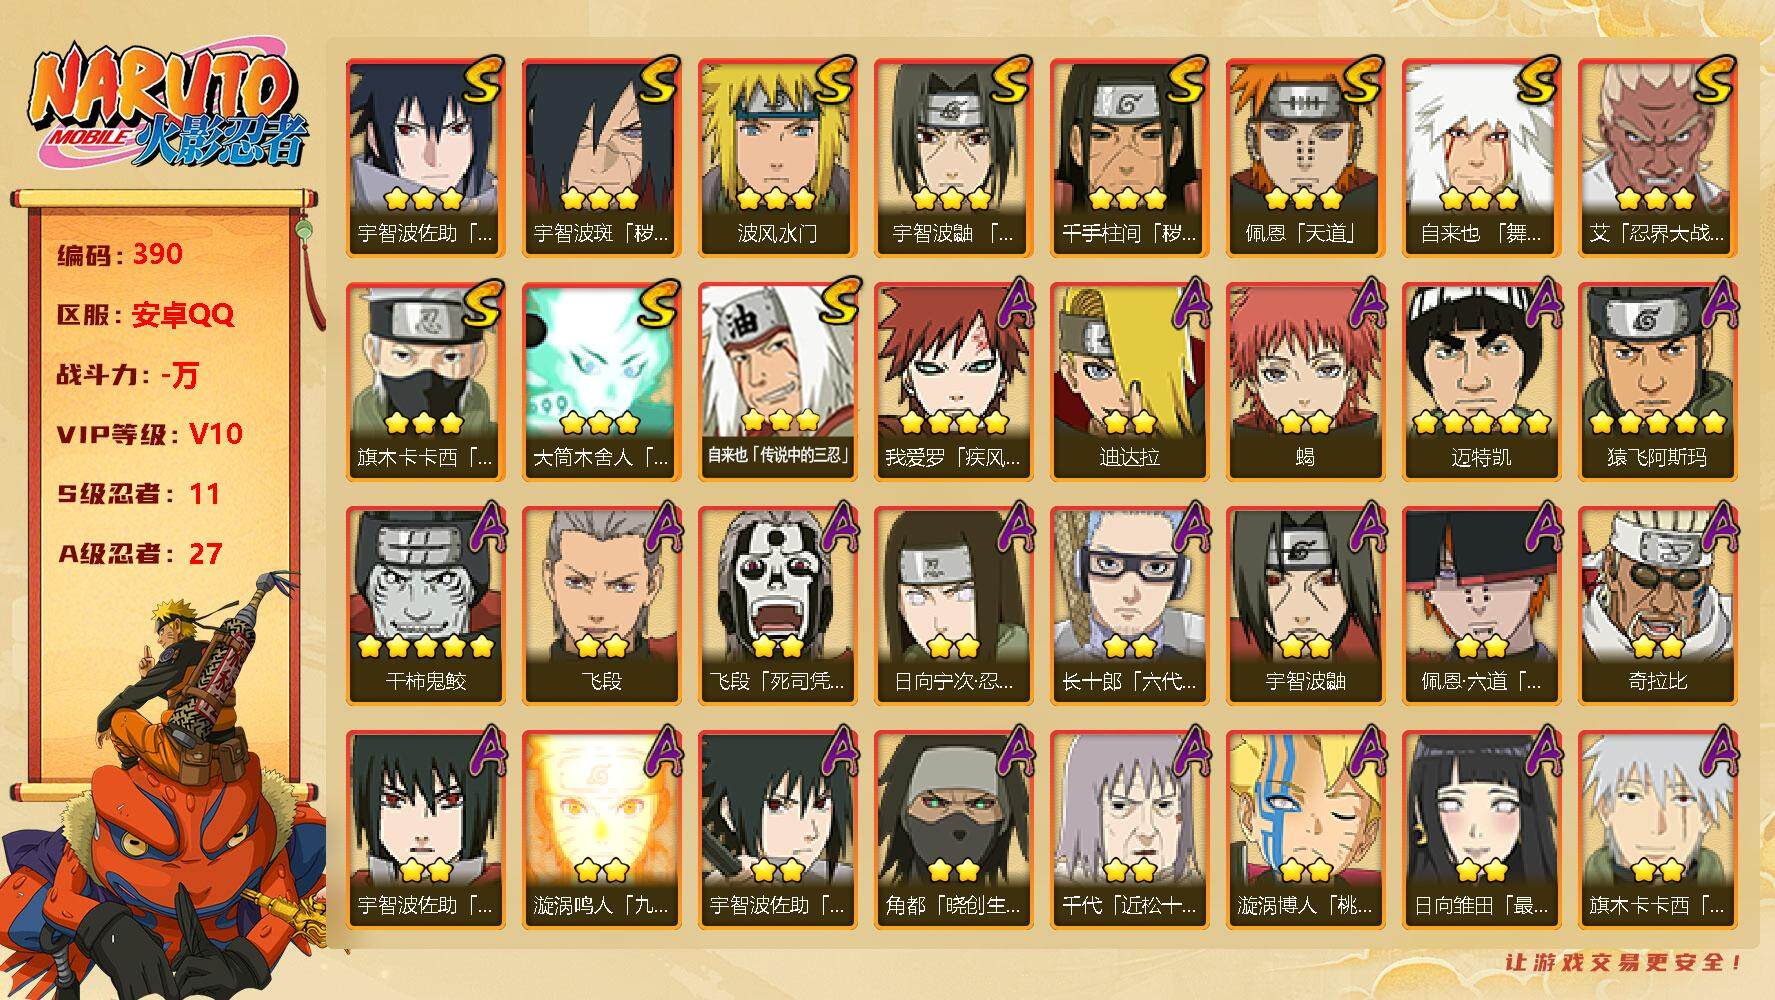This screenshot has width=1775, height=1000.
Task: Click the 自来也「传说中的三忍」 card
Action: coord(777,381)
